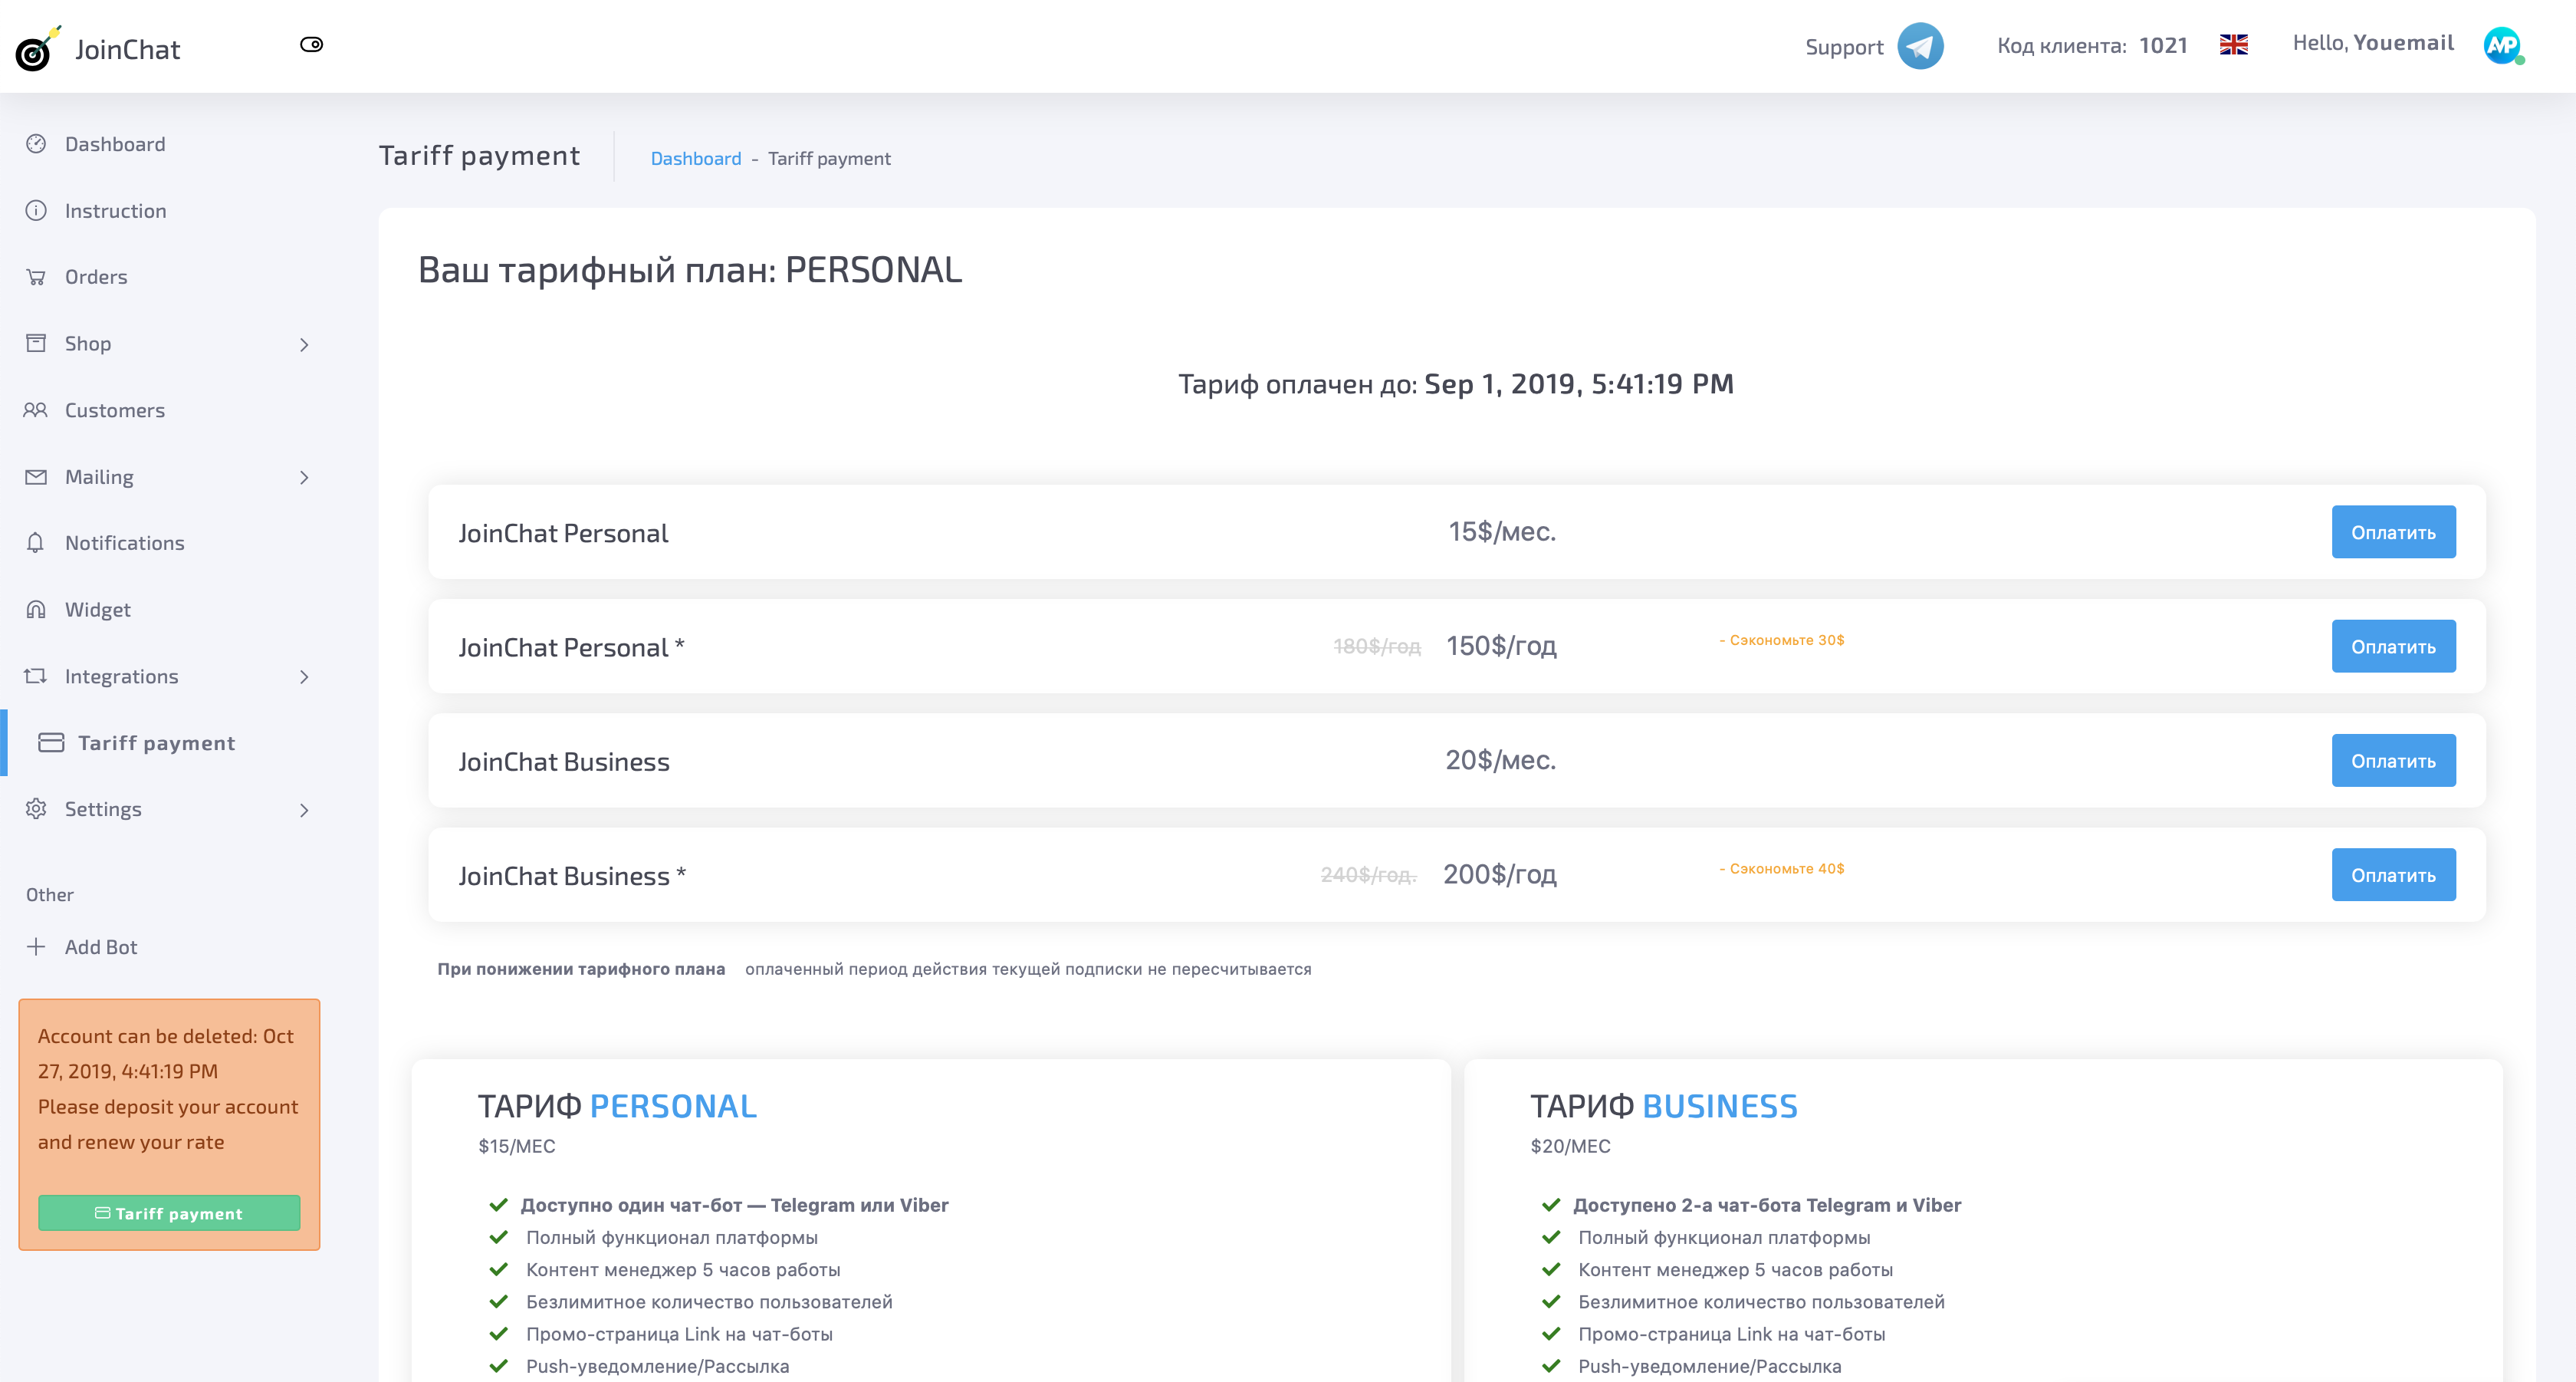This screenshot has height=1382, width=2576.
Task: Open Orders via the shopping cart icon
Action: (x=36, y=277)
